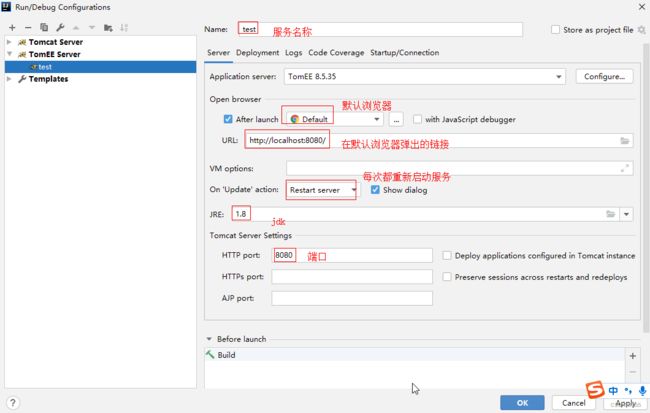Switch to the Deployment tab
This screenshot has width=650, height=413.
coord(257,53)
